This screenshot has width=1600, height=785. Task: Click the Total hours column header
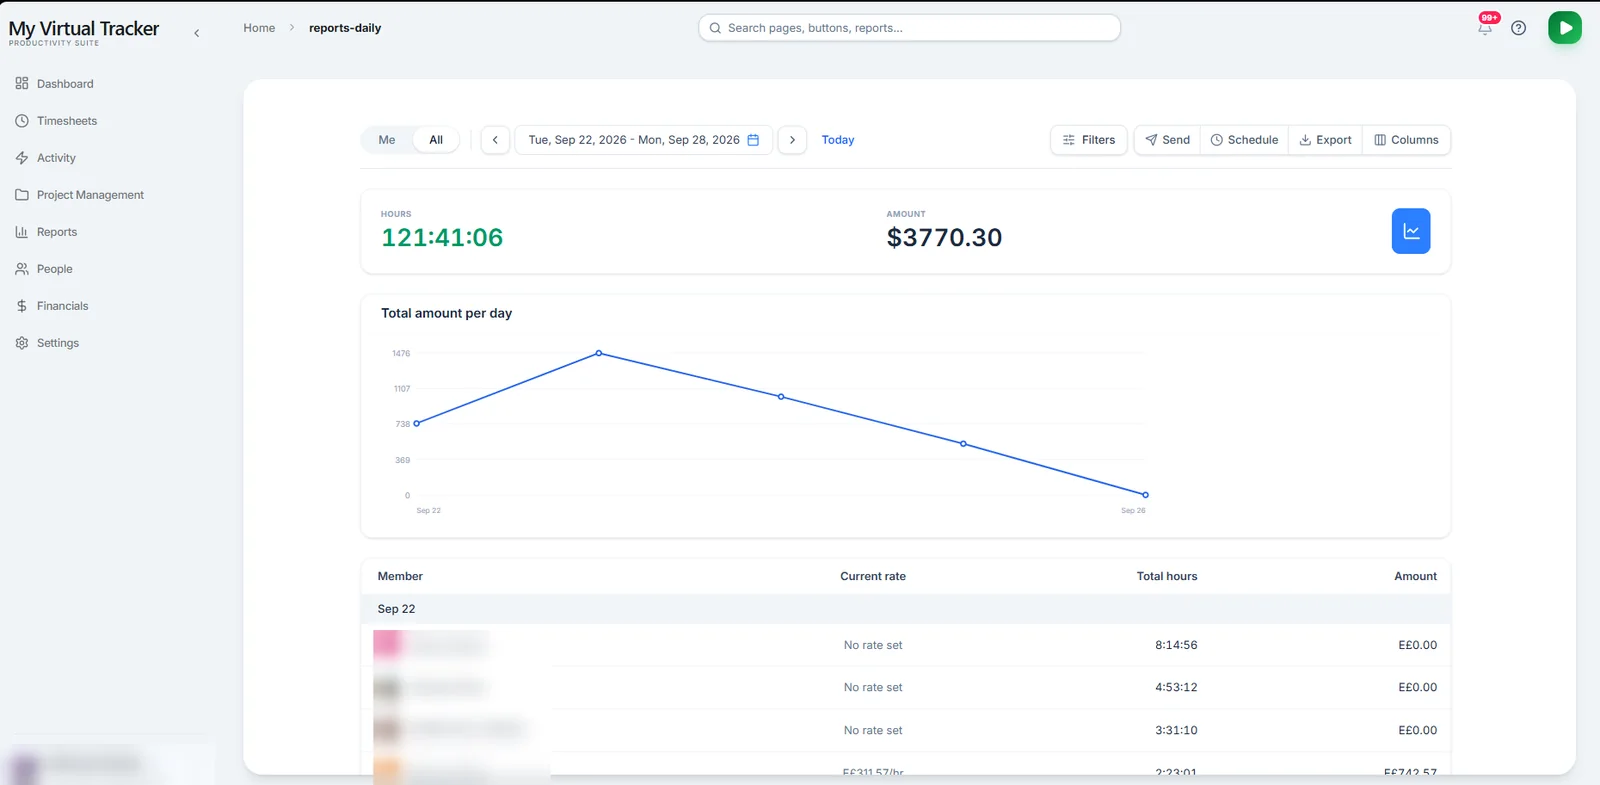click(1167, 576)
